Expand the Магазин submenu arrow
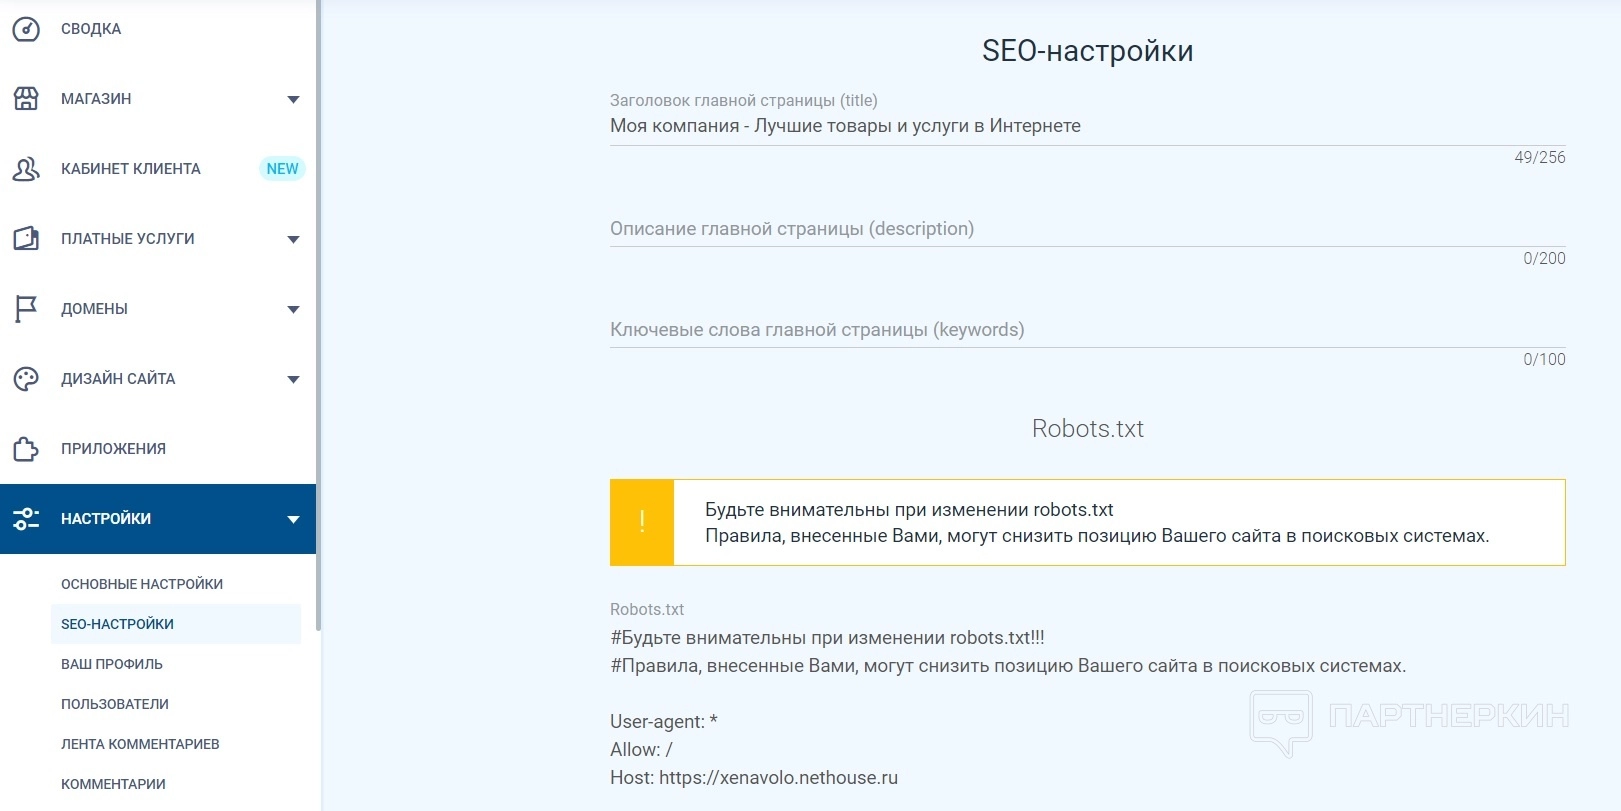Screen dimensions: 1621x811 [x=293, y=99]
